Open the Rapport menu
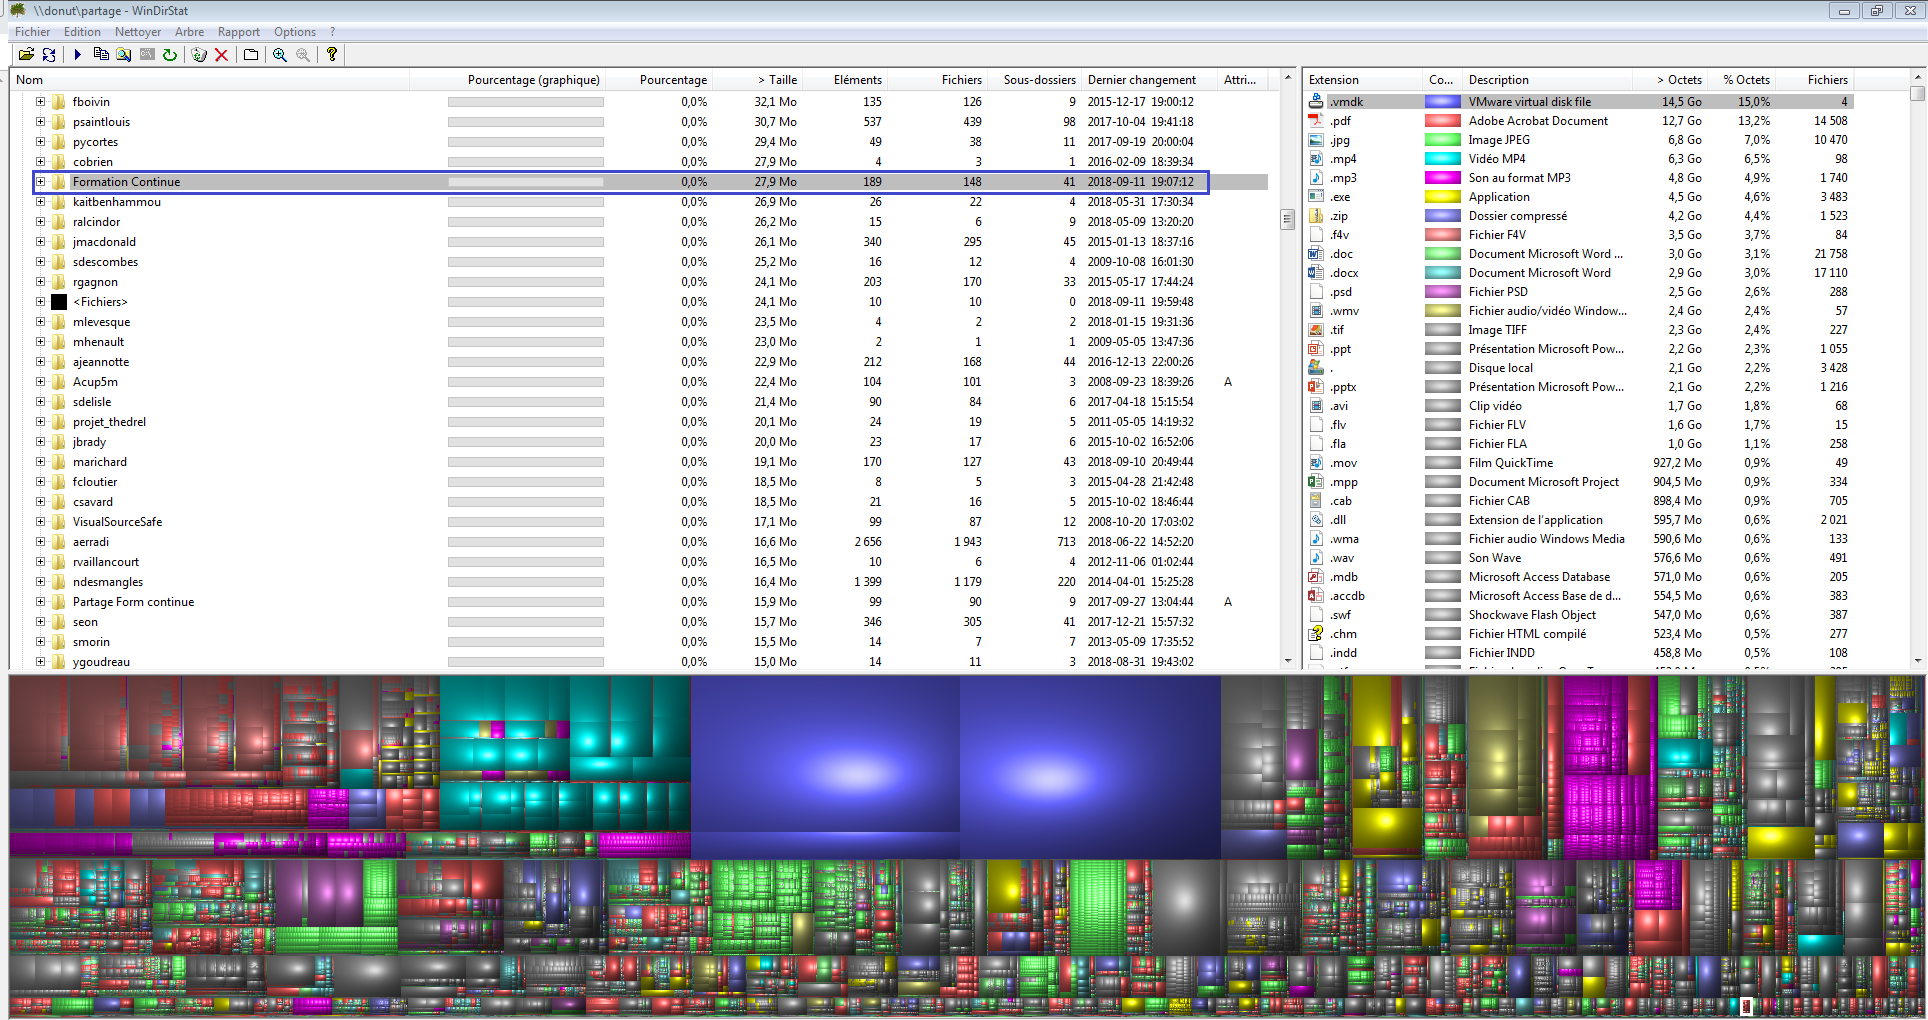This screenshot has height=1020, width=1928. tap(238, 32)
